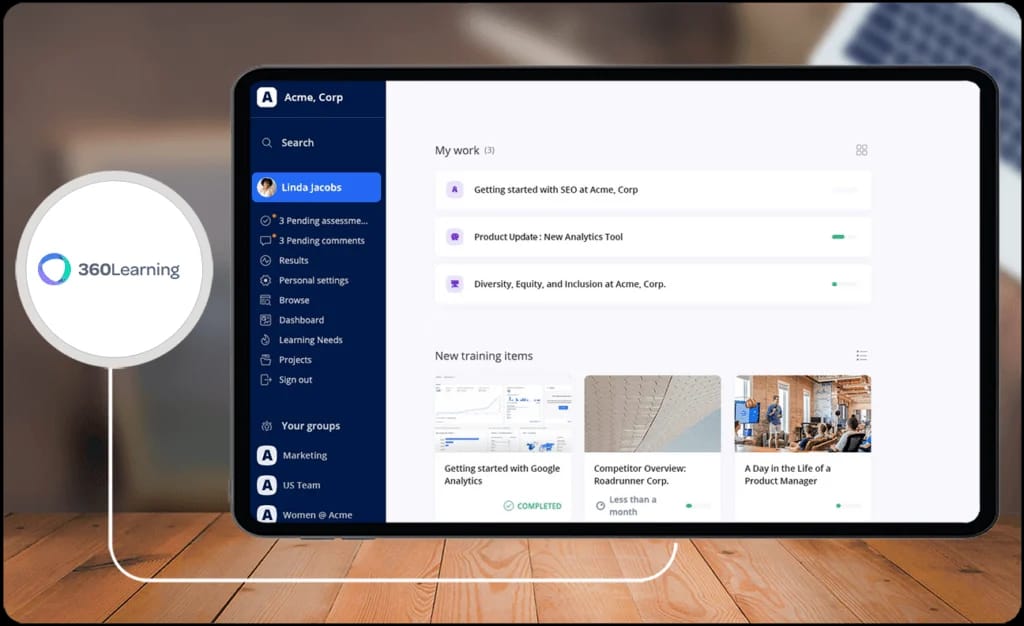Click the Marketing group badge icon
This screenshot has height=626, width=1024.
pyautogui.click(x=266, y=455)
